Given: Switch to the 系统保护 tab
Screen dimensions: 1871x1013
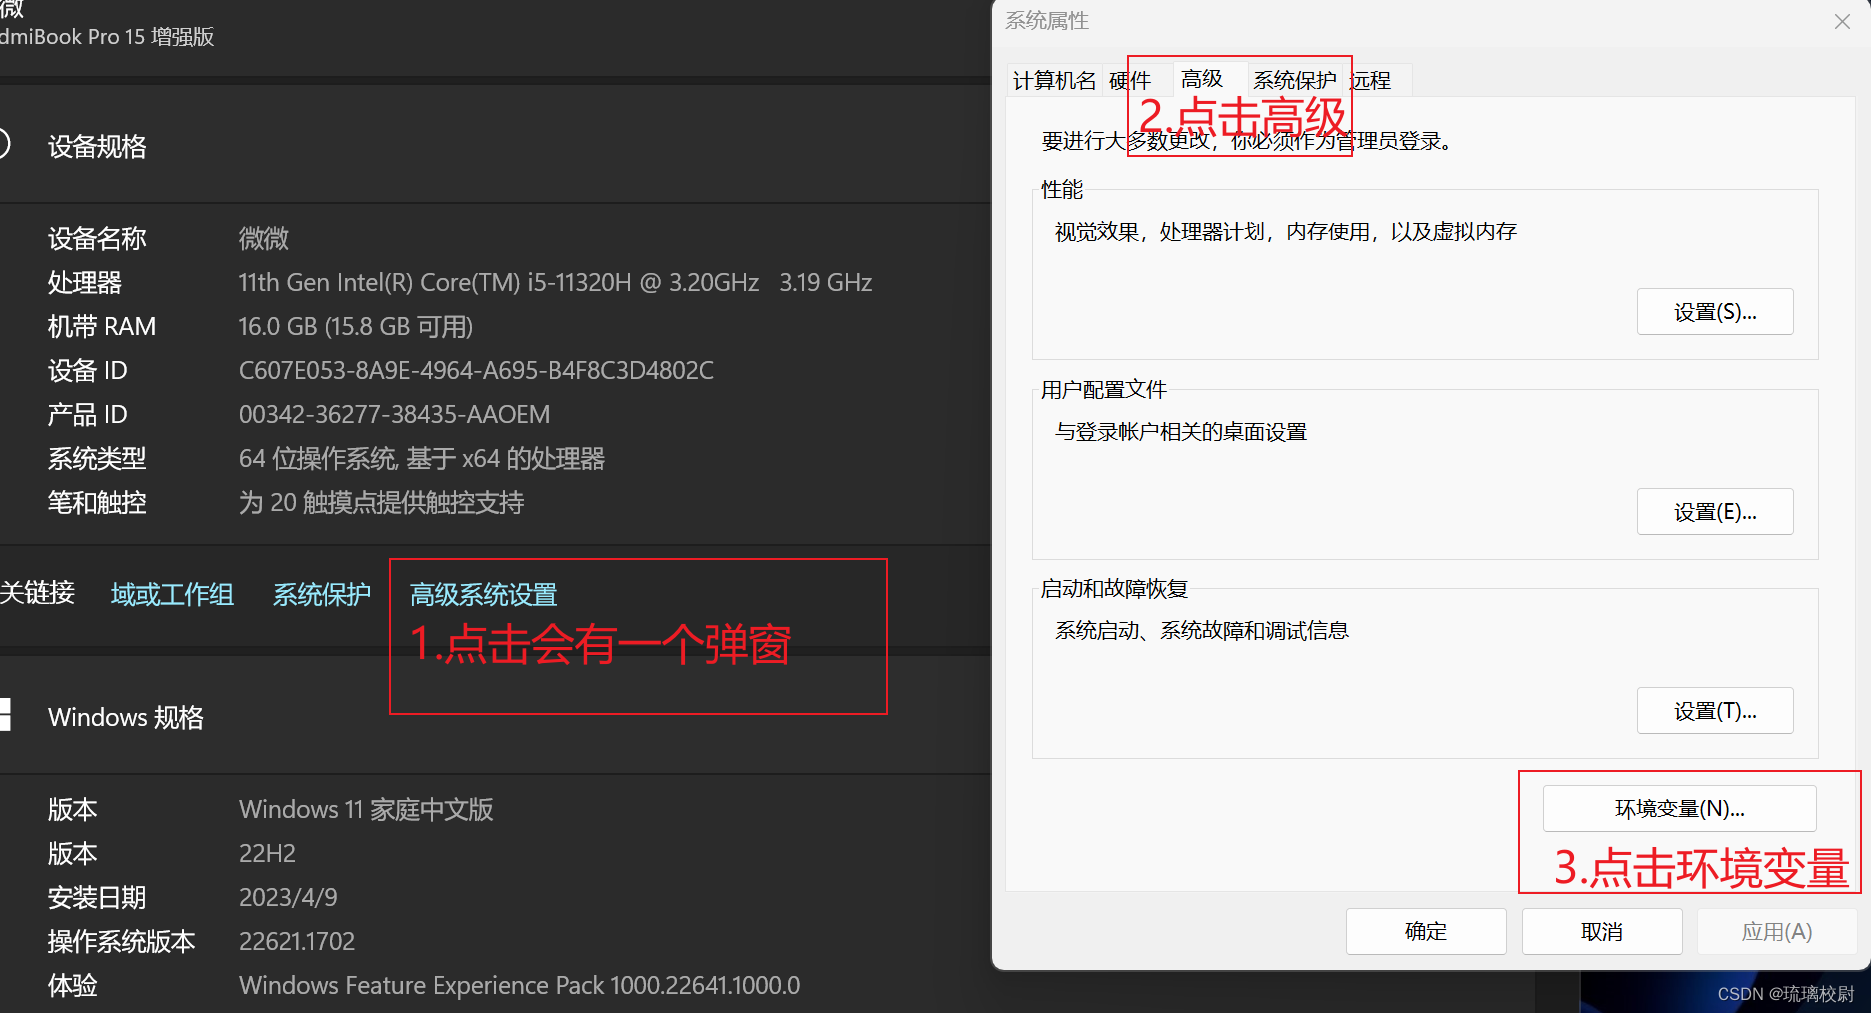Looking at the screenshot, I should click(x=1294, y=80).
